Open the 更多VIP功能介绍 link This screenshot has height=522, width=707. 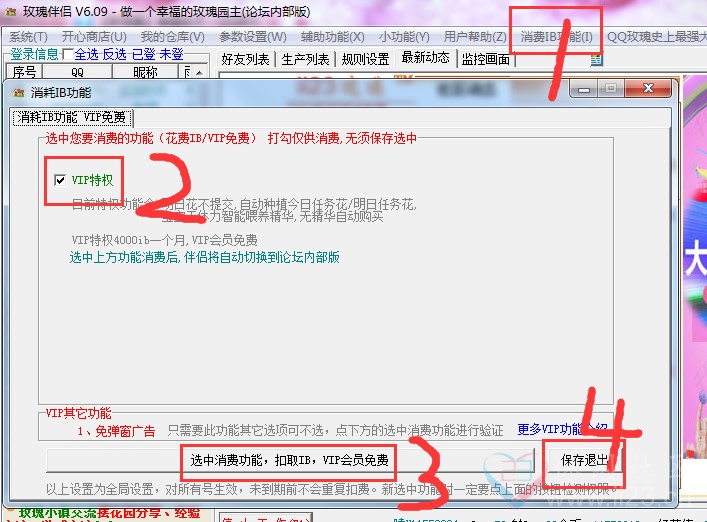562,430
